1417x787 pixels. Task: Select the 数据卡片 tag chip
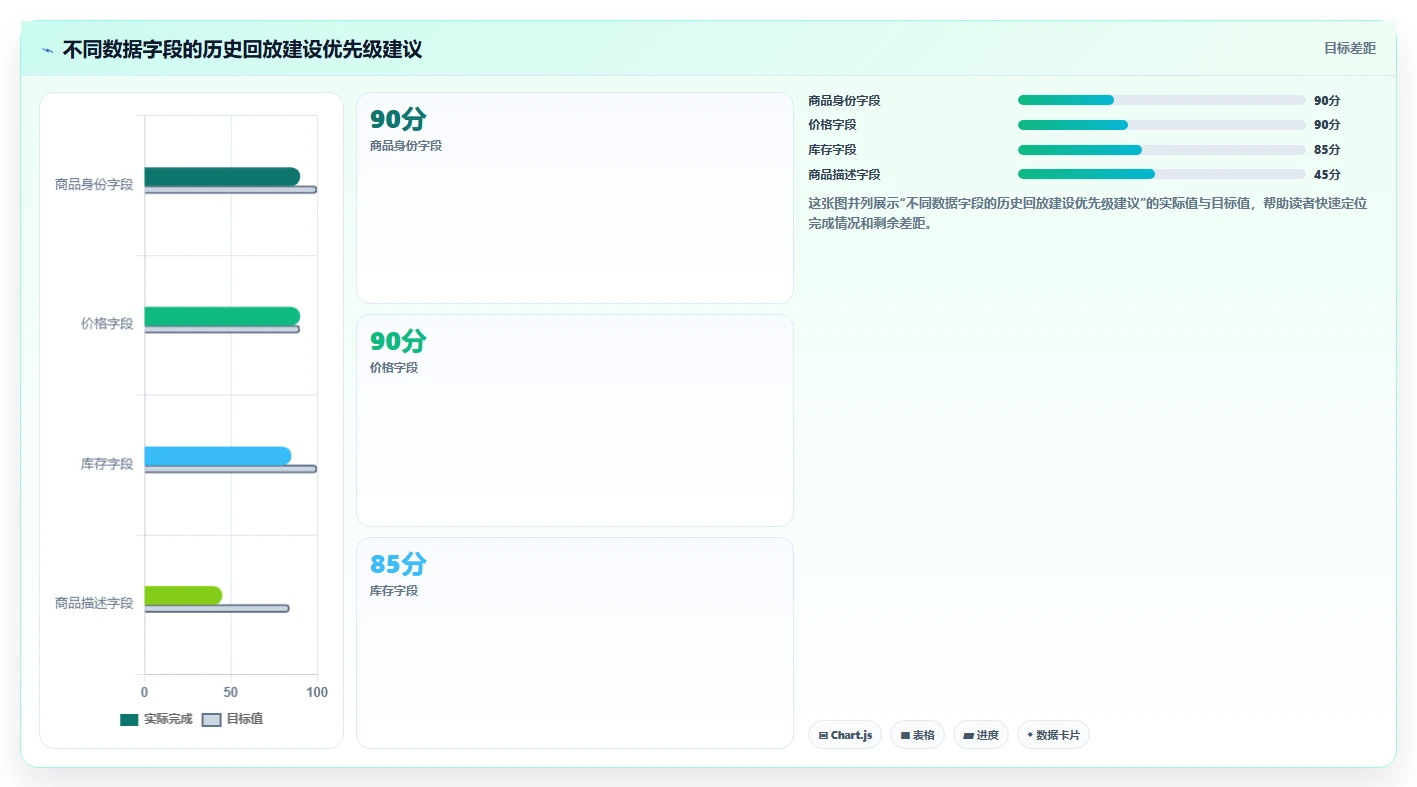tap(1053, 735)
